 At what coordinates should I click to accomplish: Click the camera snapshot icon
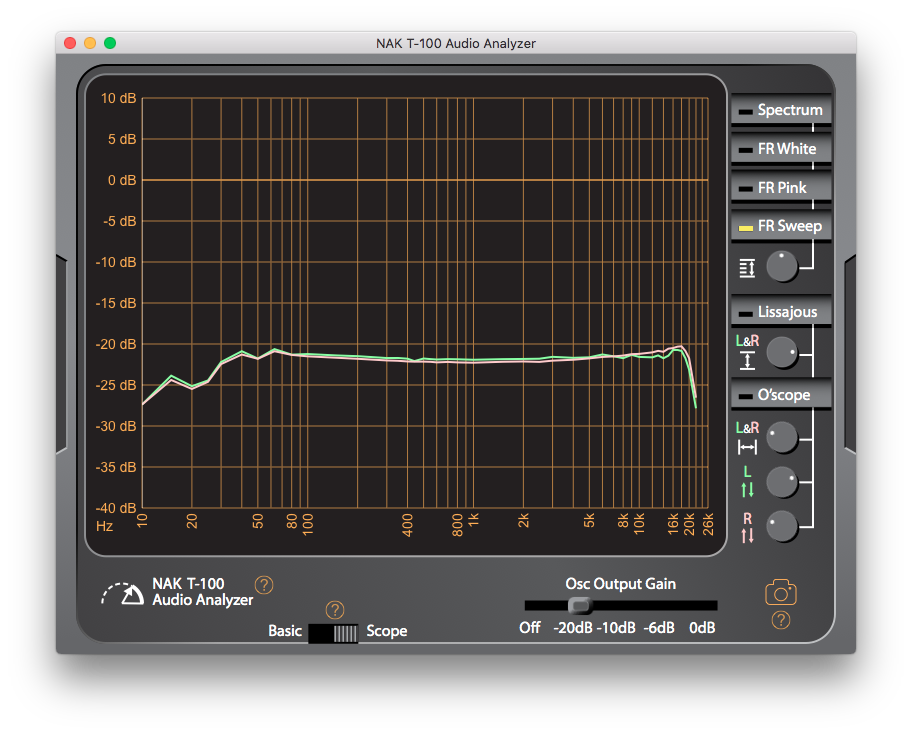[x=781, y=593]
